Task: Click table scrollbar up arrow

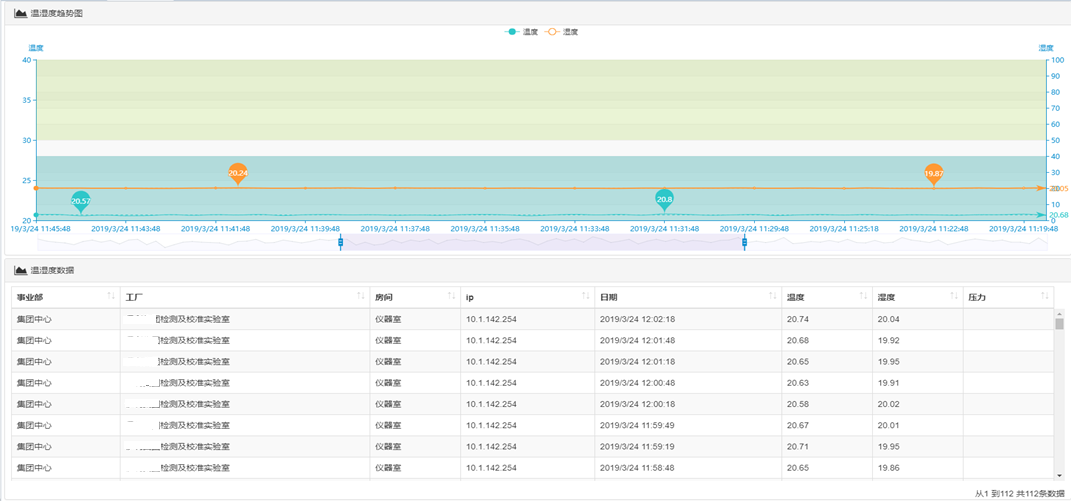Action: 1060,314
